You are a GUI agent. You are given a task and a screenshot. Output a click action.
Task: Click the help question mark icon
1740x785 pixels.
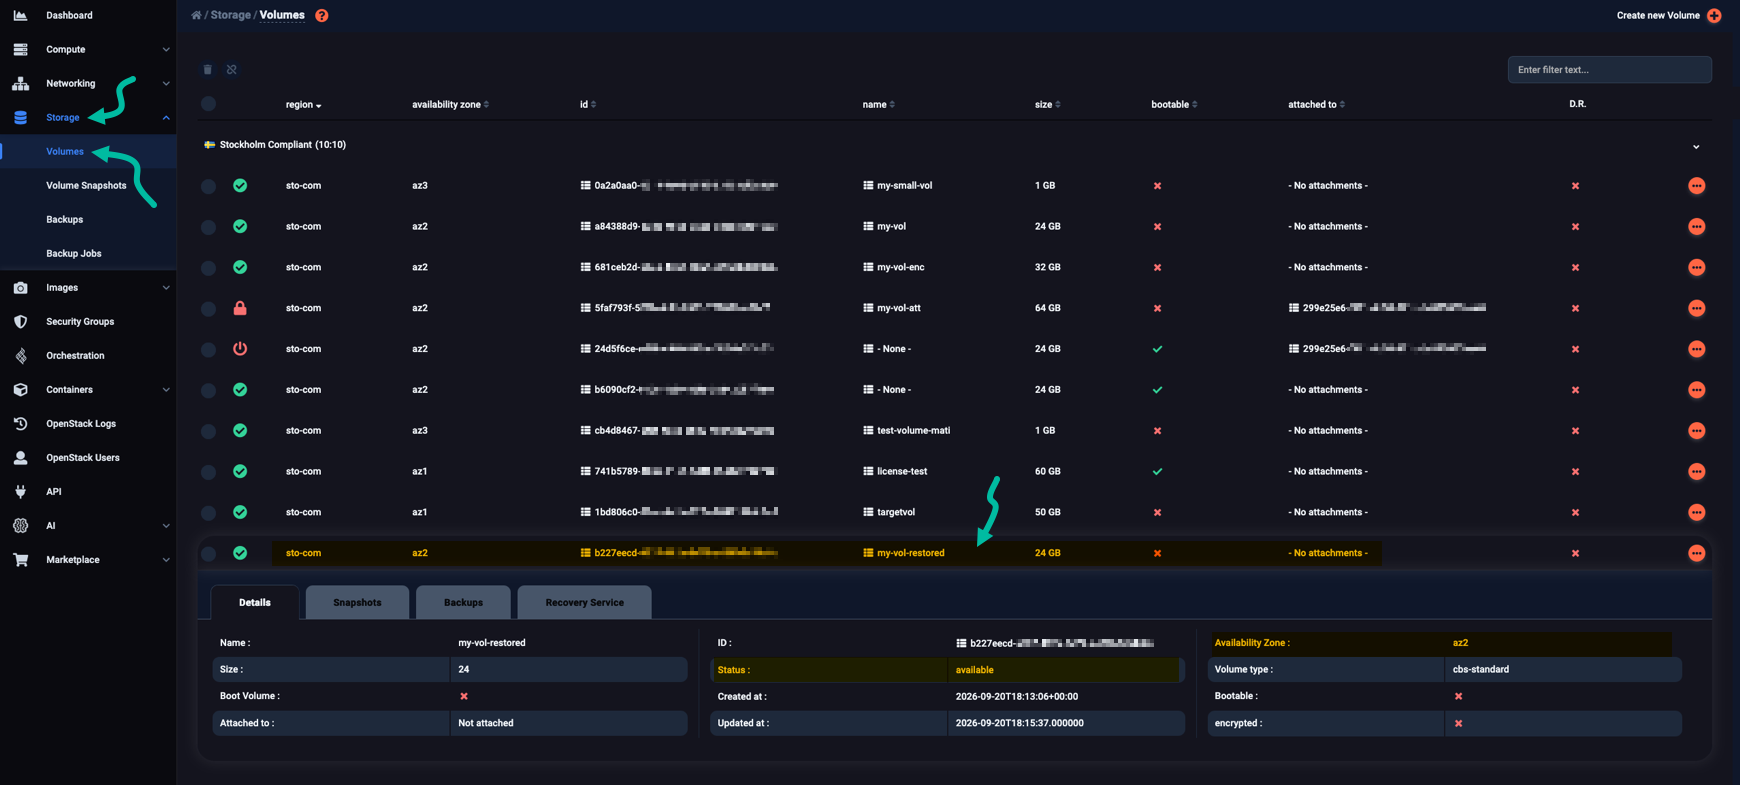click(x=321, y=15)
